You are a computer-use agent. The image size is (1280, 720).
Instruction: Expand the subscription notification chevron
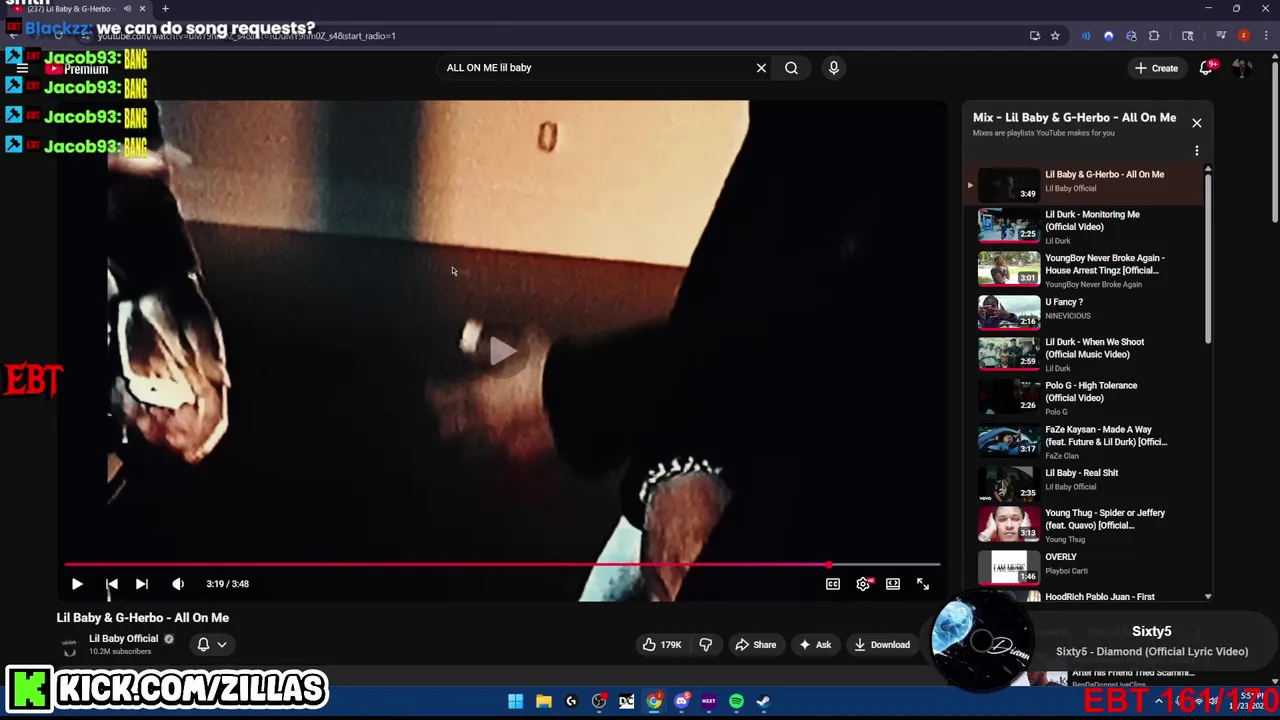tap(222, 645)
